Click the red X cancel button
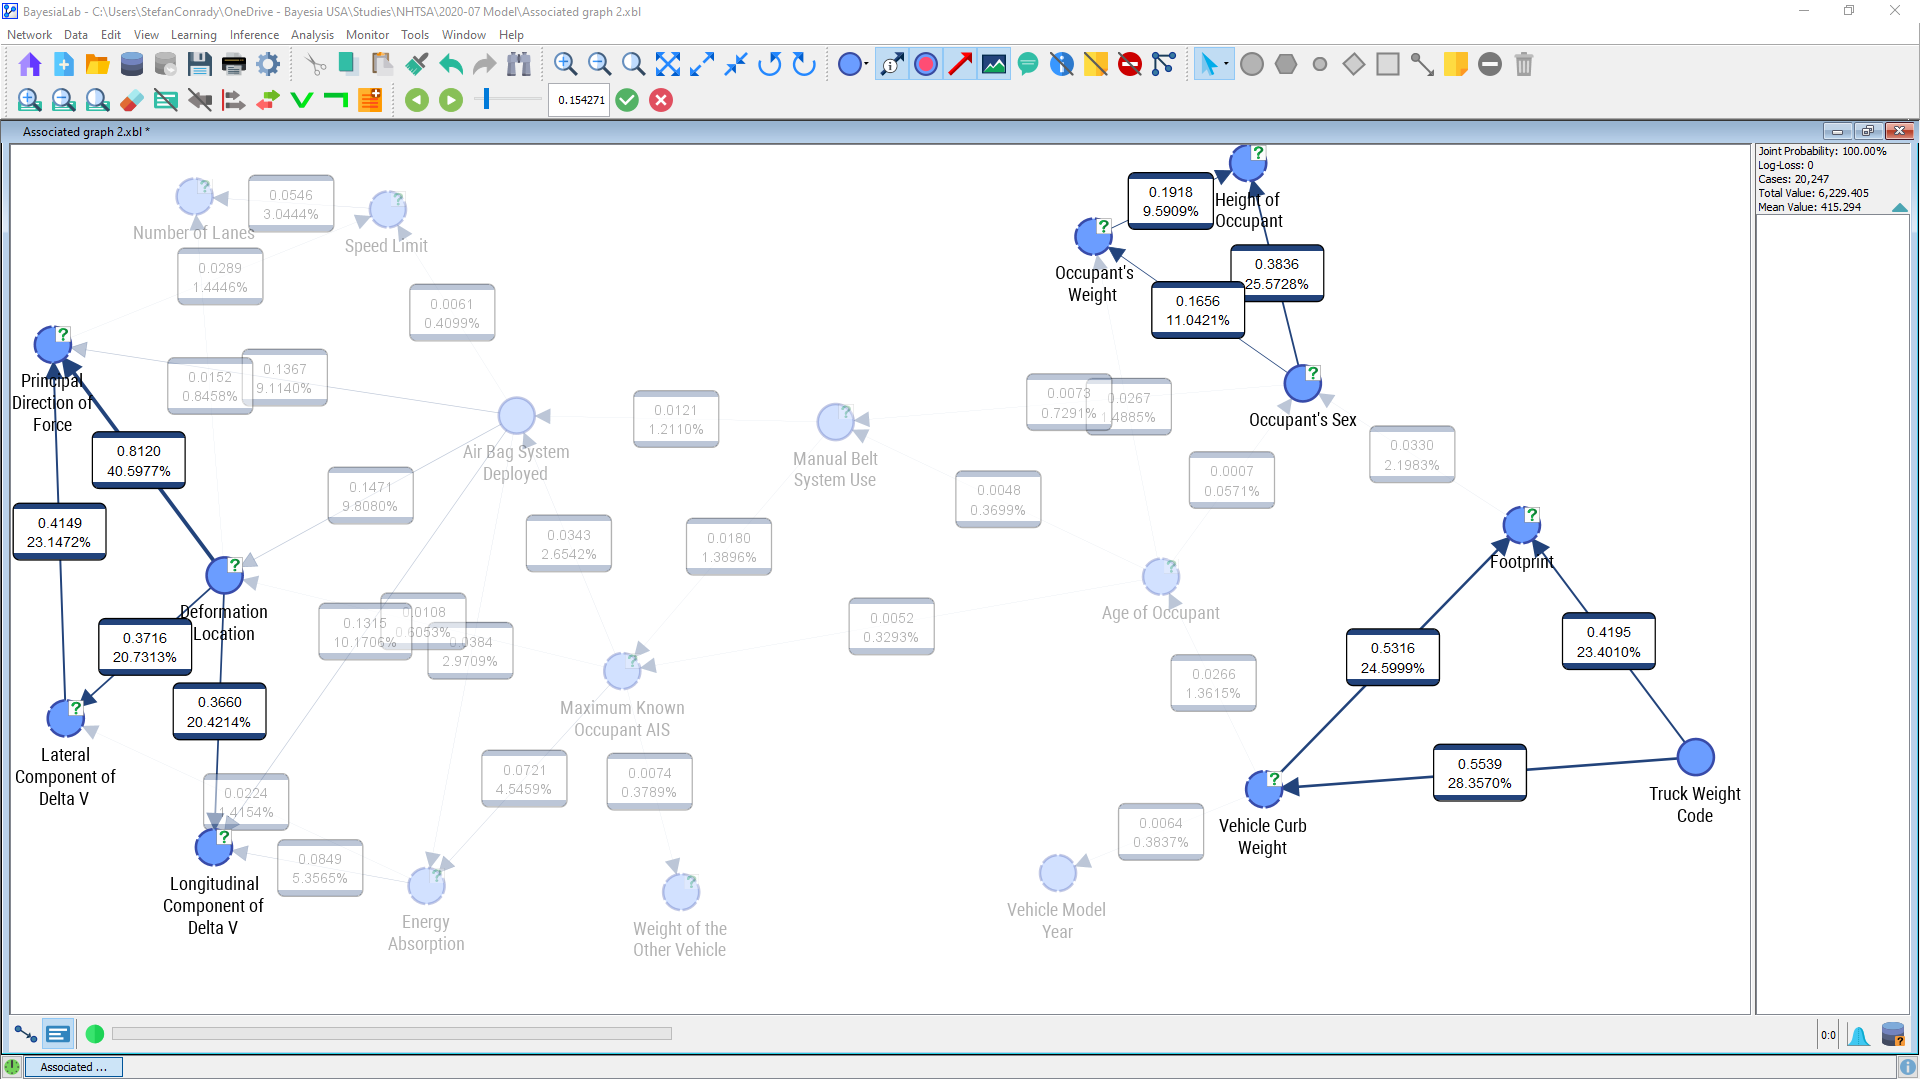Image resolution: width=1920 pixels, height=1080 pixels. 661,100
